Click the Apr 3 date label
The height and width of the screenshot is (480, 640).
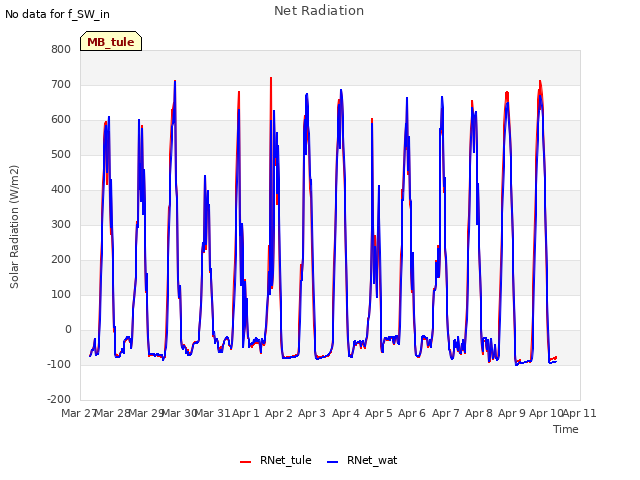click(312, 413)
